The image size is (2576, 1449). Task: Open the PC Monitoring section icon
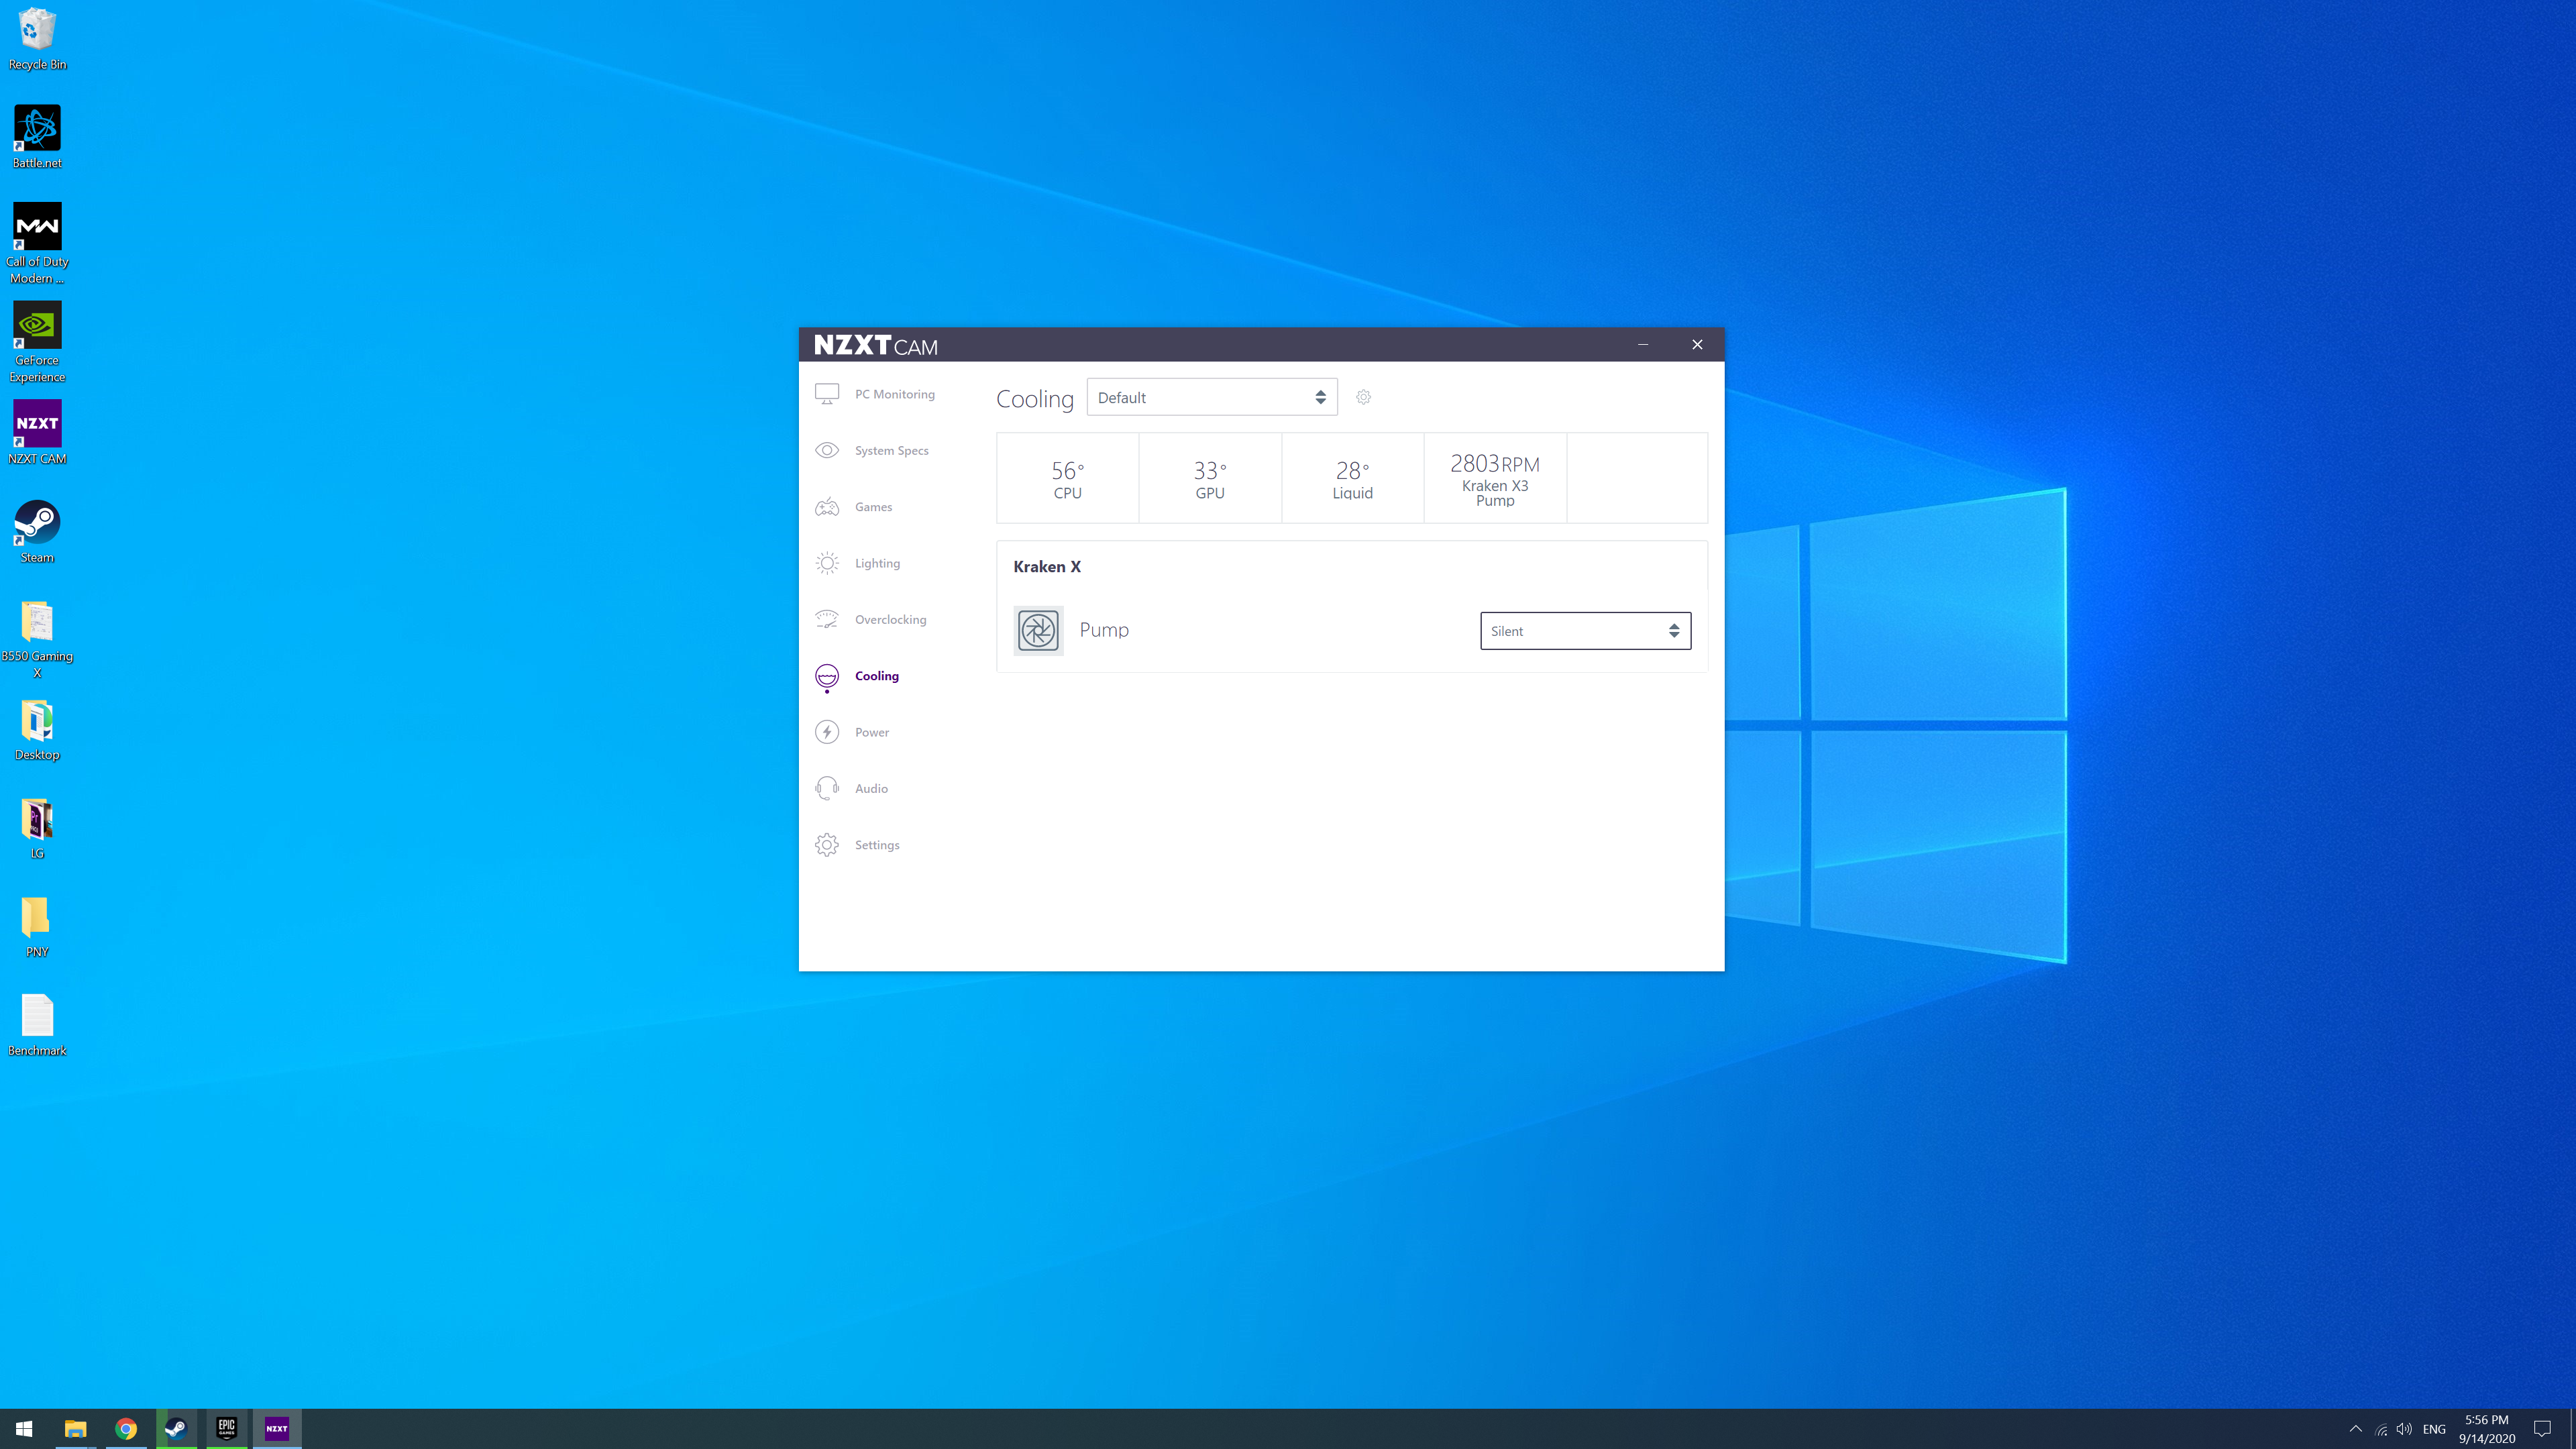(827, 394)
